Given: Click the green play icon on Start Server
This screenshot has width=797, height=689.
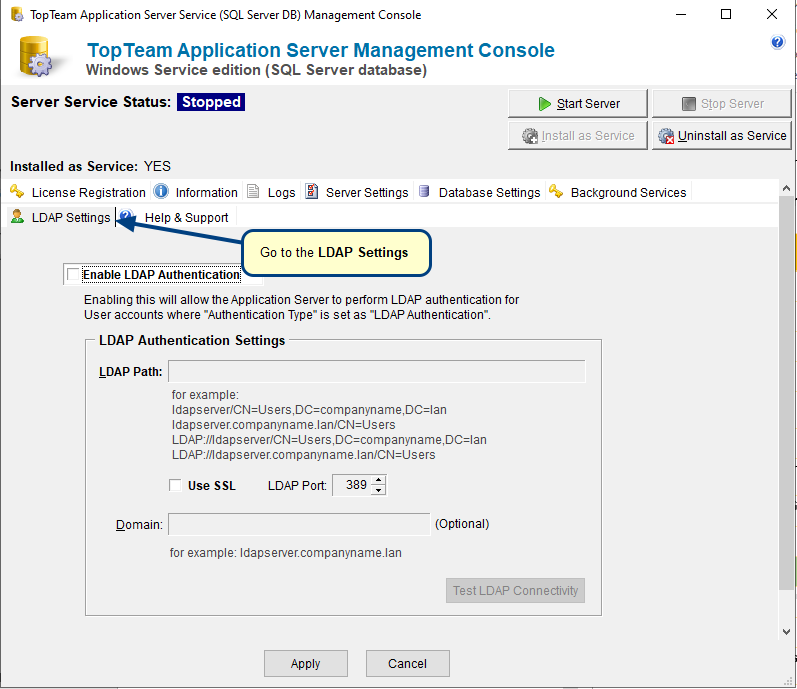Looking at the screenshot, I should (x=544, y=104).
